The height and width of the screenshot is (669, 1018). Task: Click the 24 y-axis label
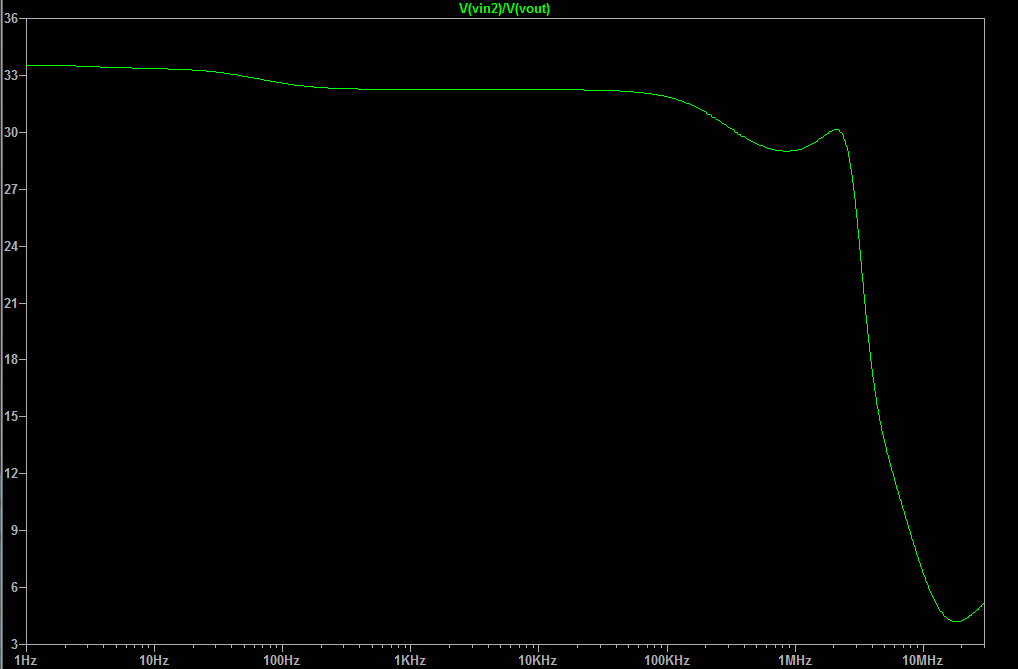click(10, 247)
